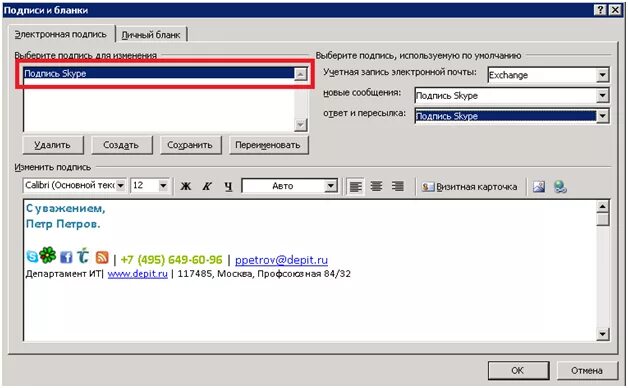Center-align the signature text
628x388 pixels.
point(376,186)
